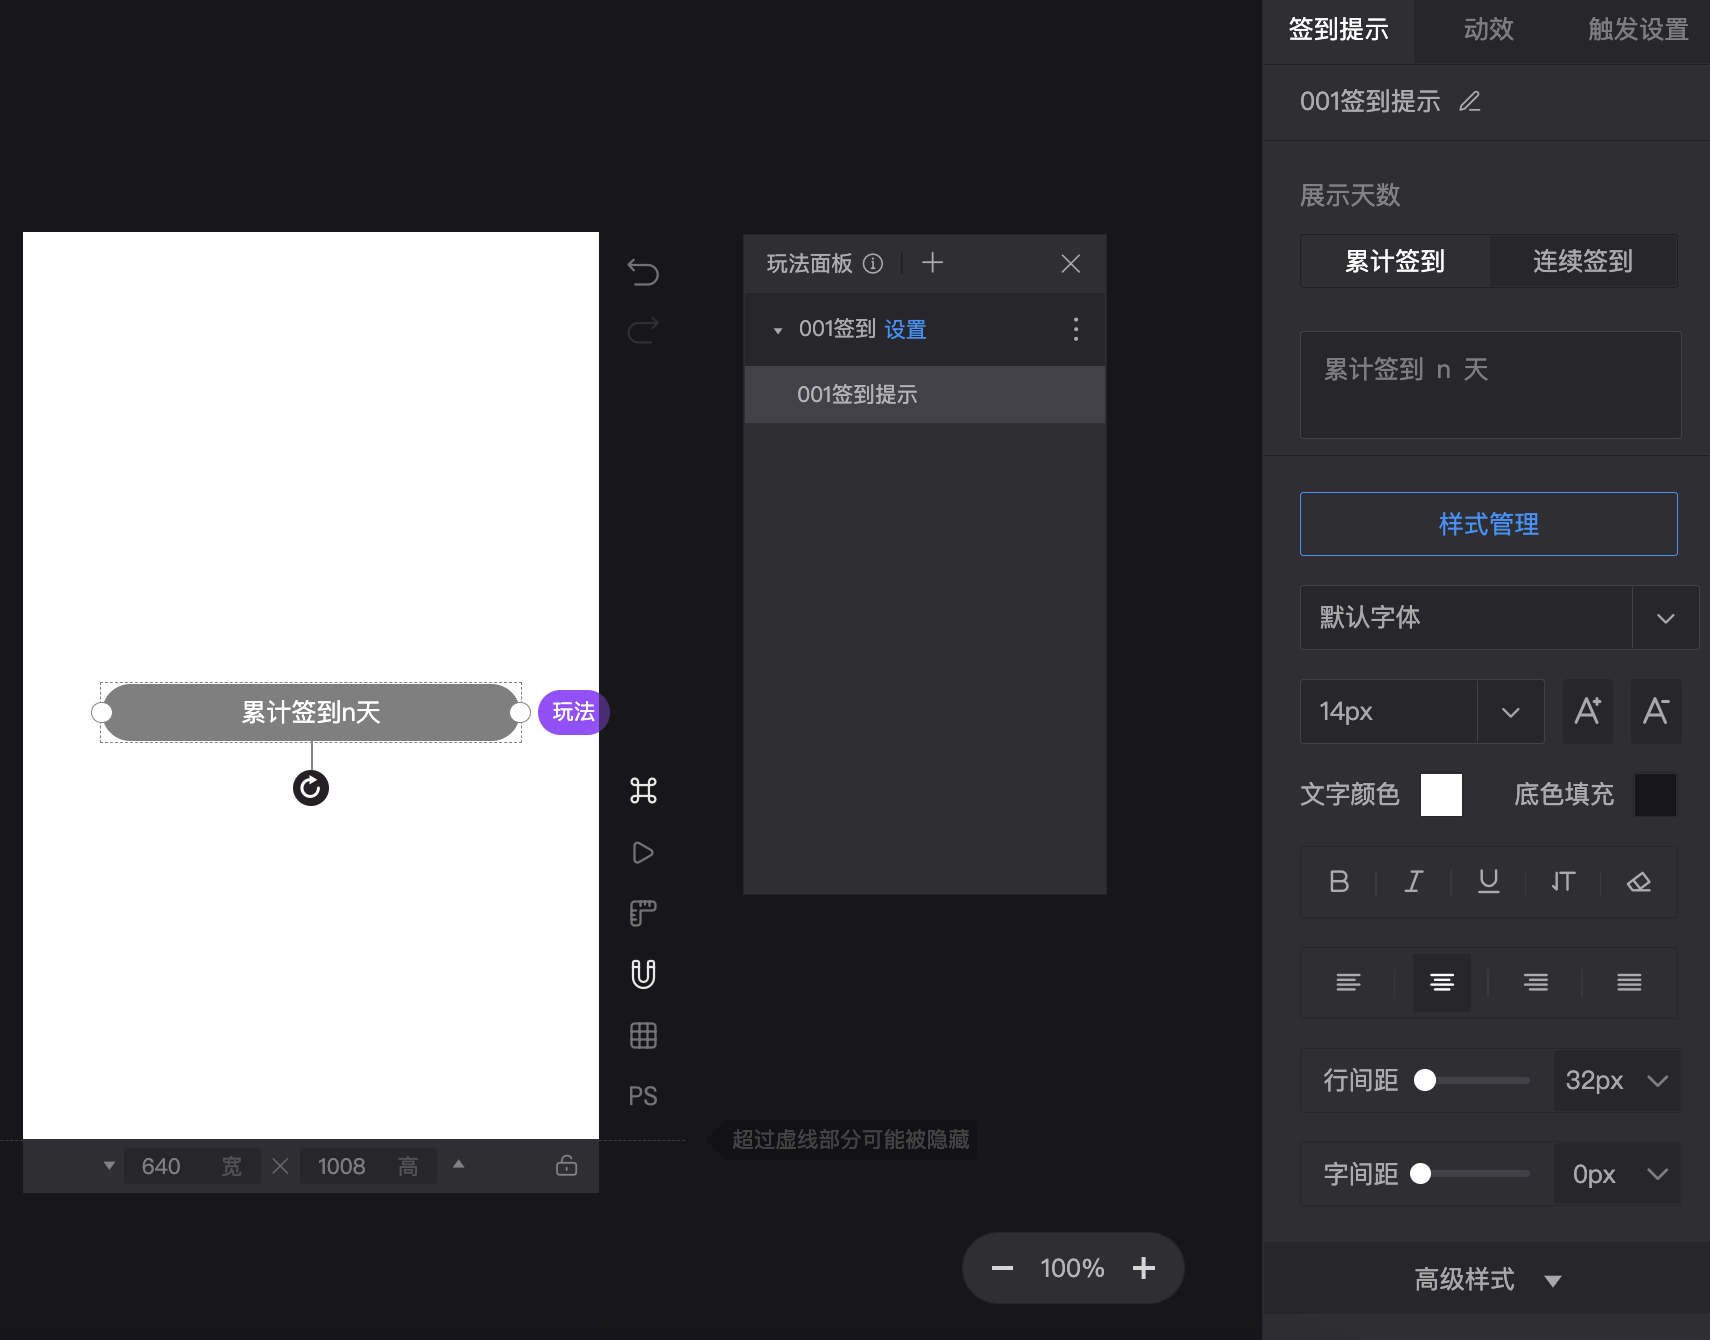The height and width of the screenshot is (1340, 1710).
Task: Switch to the 动效 tab
Action: (x=1488, y=29)
